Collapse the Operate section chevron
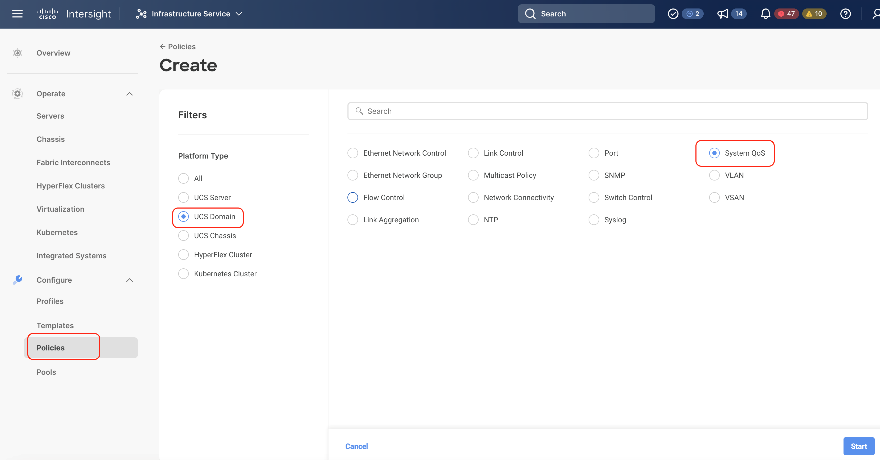This screenshot has height=460, width=880. (130, 94)
